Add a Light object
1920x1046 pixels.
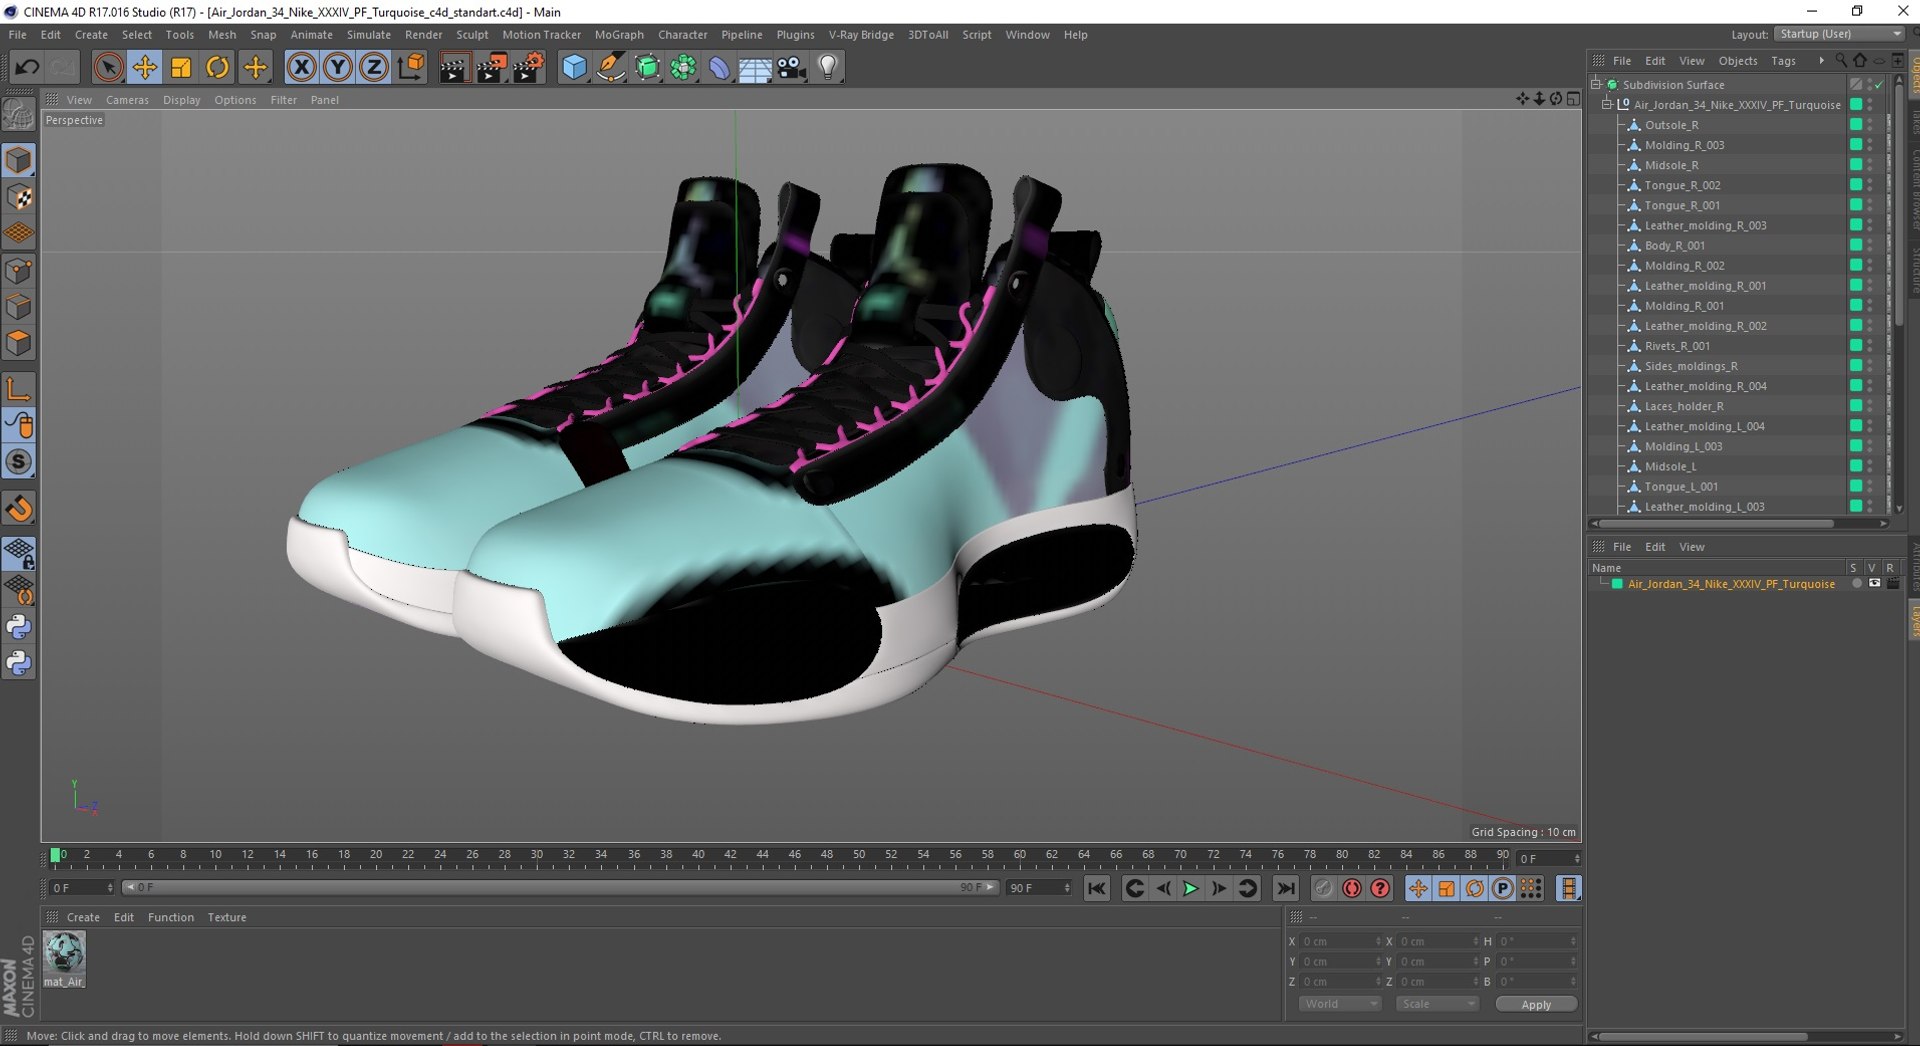click(x=828, y=67)
